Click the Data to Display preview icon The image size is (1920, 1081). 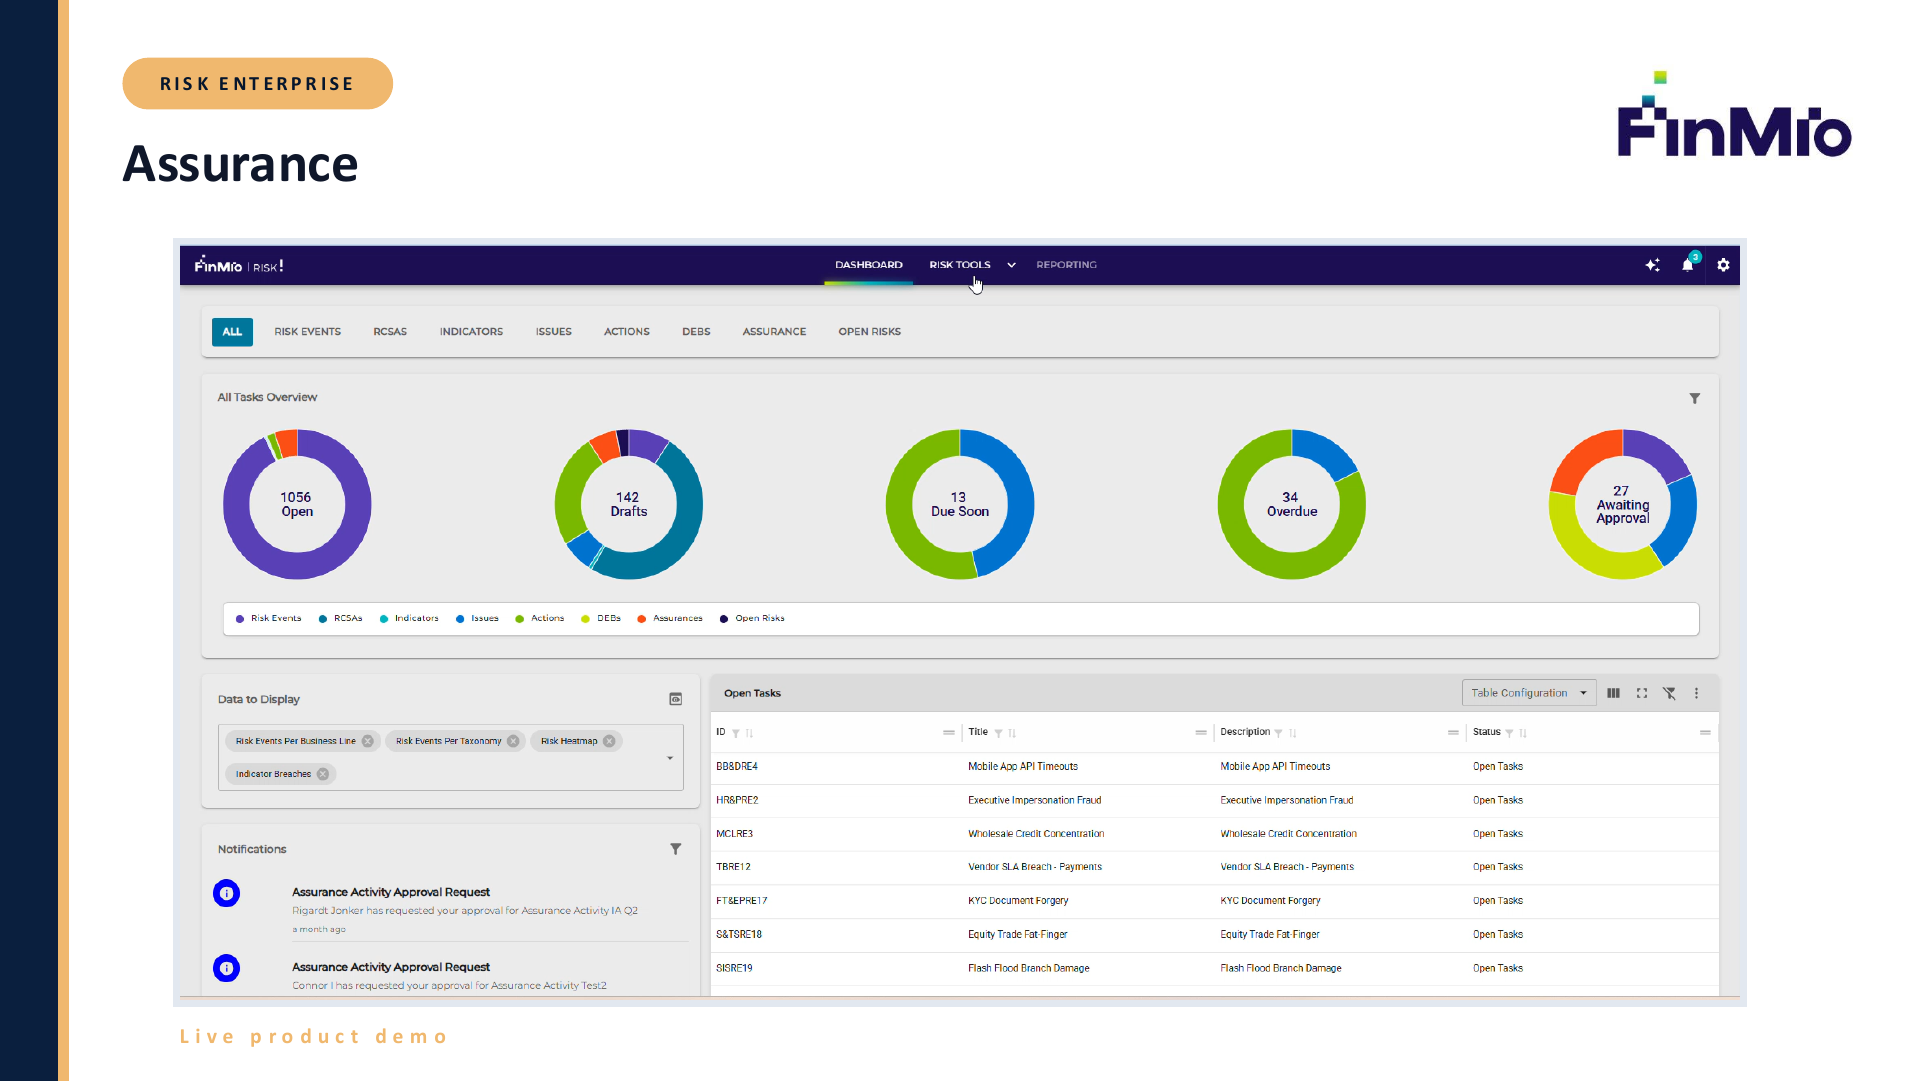tap(676, 699)
